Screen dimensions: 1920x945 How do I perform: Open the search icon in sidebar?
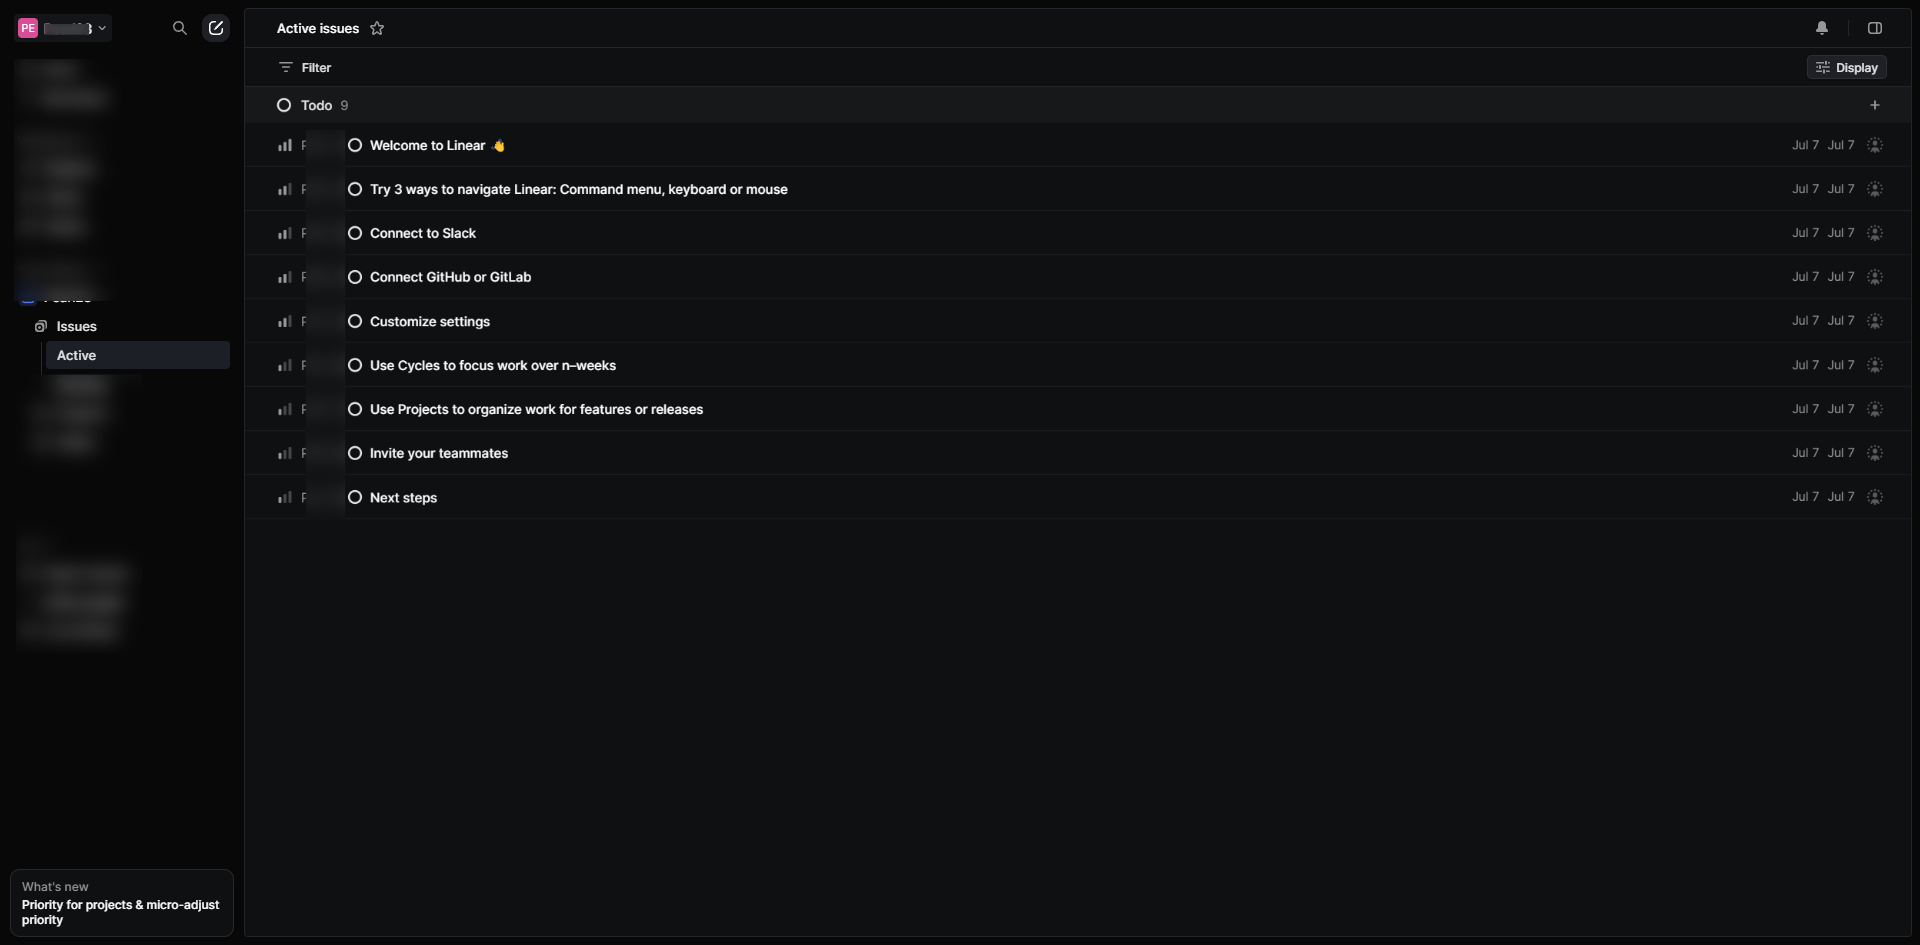180,28
